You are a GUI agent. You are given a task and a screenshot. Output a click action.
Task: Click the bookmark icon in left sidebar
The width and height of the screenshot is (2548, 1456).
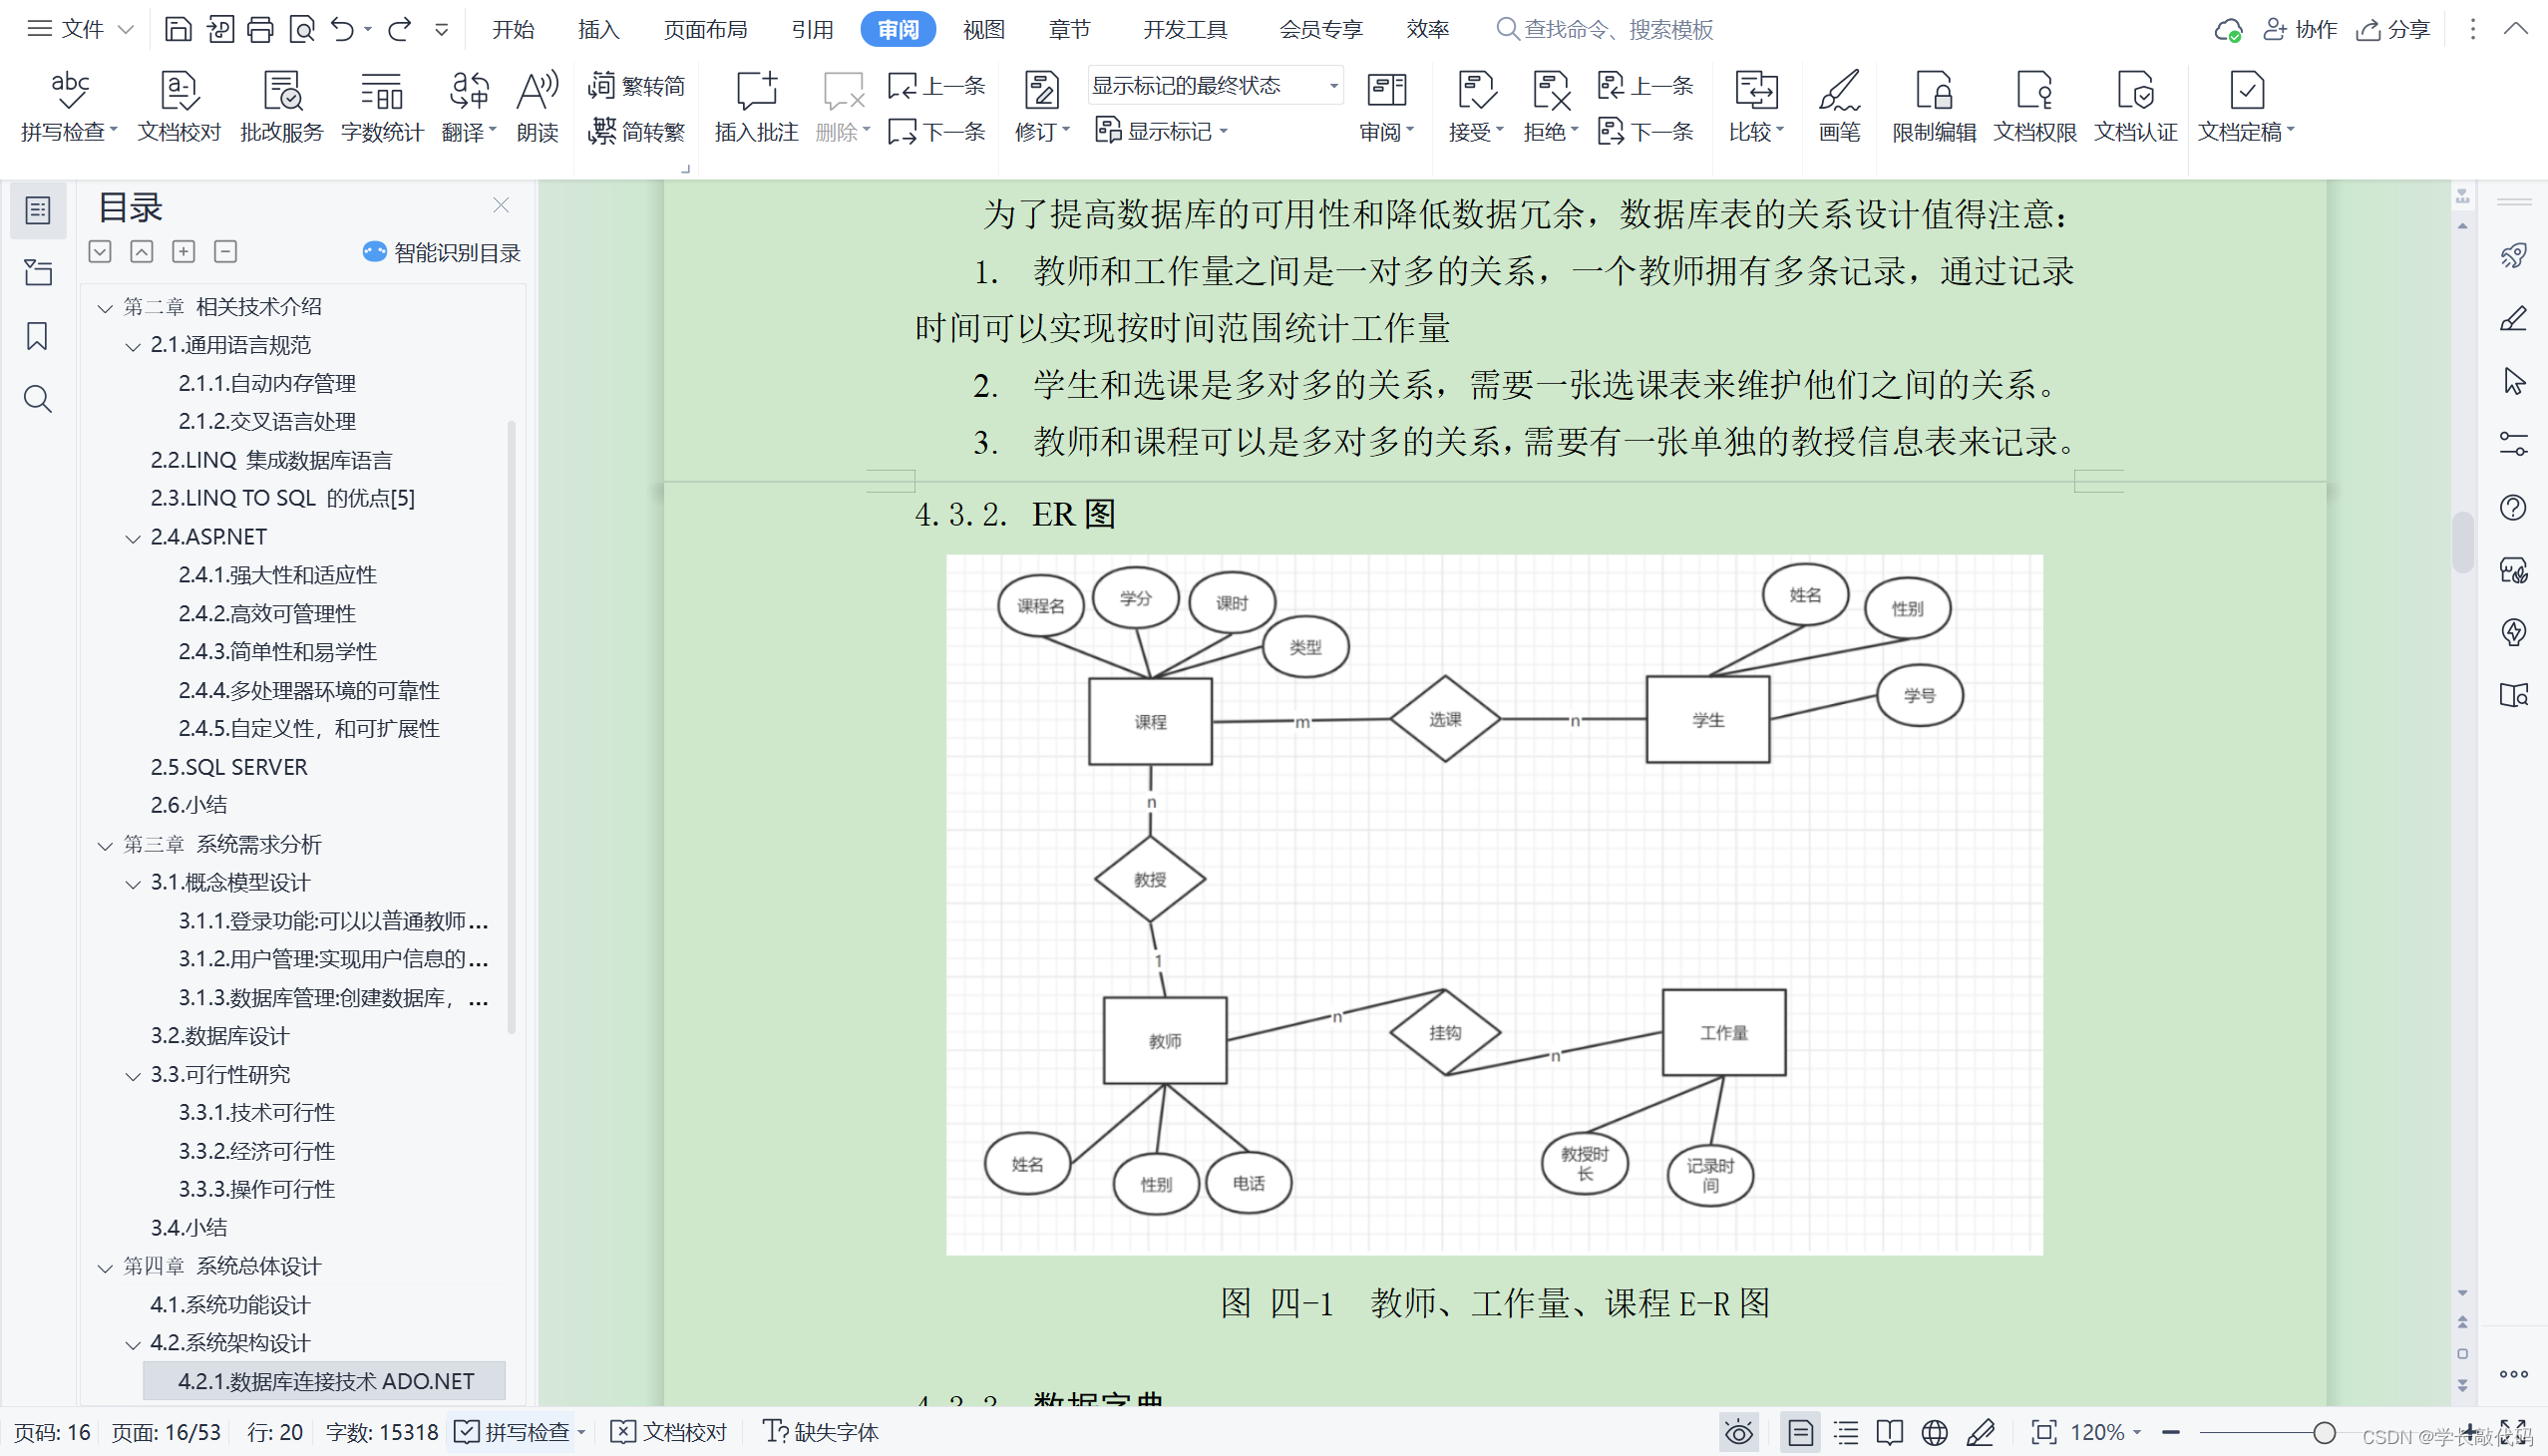click(x=37, y=336)
